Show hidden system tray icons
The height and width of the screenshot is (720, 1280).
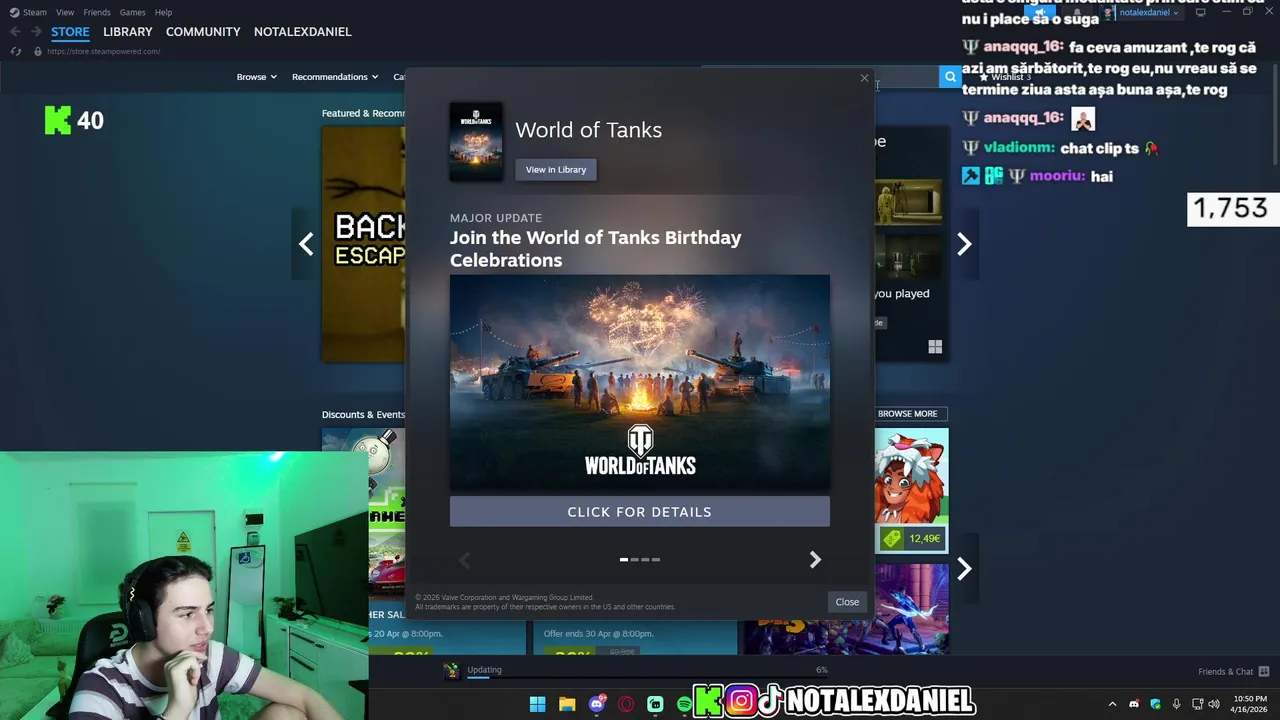click(x=1112, y=704)
